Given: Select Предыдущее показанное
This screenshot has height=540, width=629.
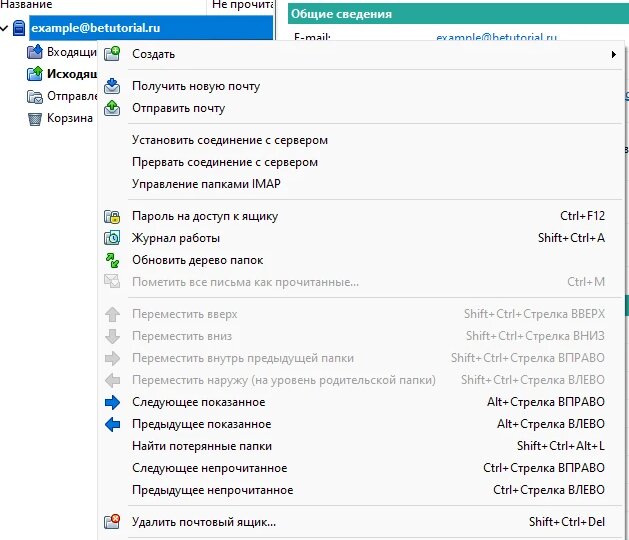Looking at the screenshot, I should coord(361,424).
